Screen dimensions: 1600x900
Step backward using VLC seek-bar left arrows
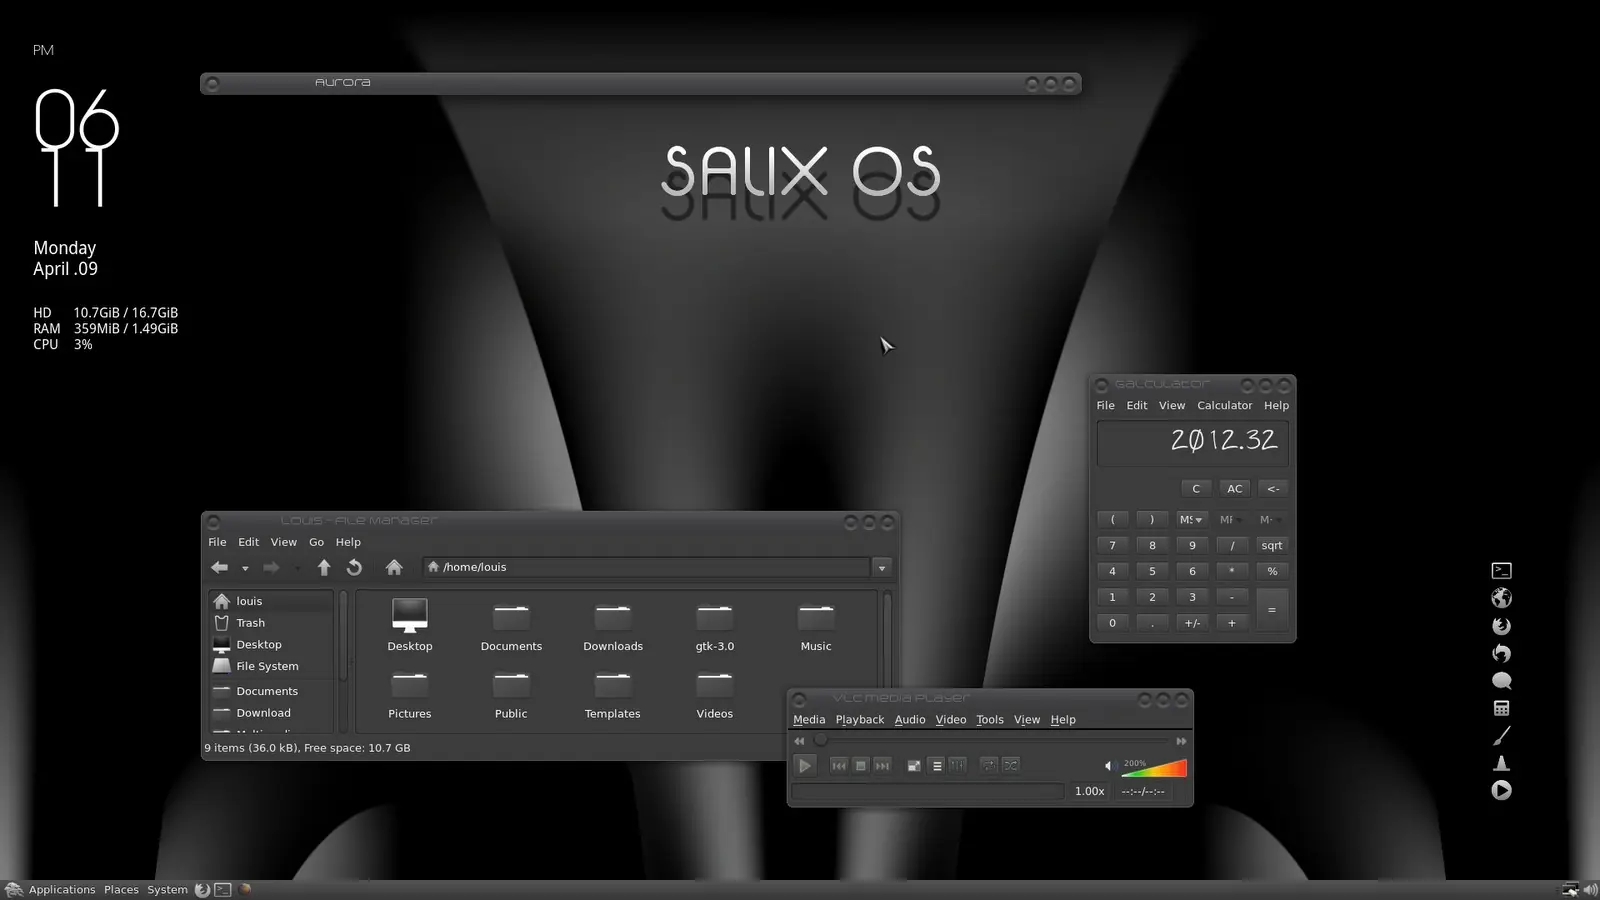click(x=799, y=741)
